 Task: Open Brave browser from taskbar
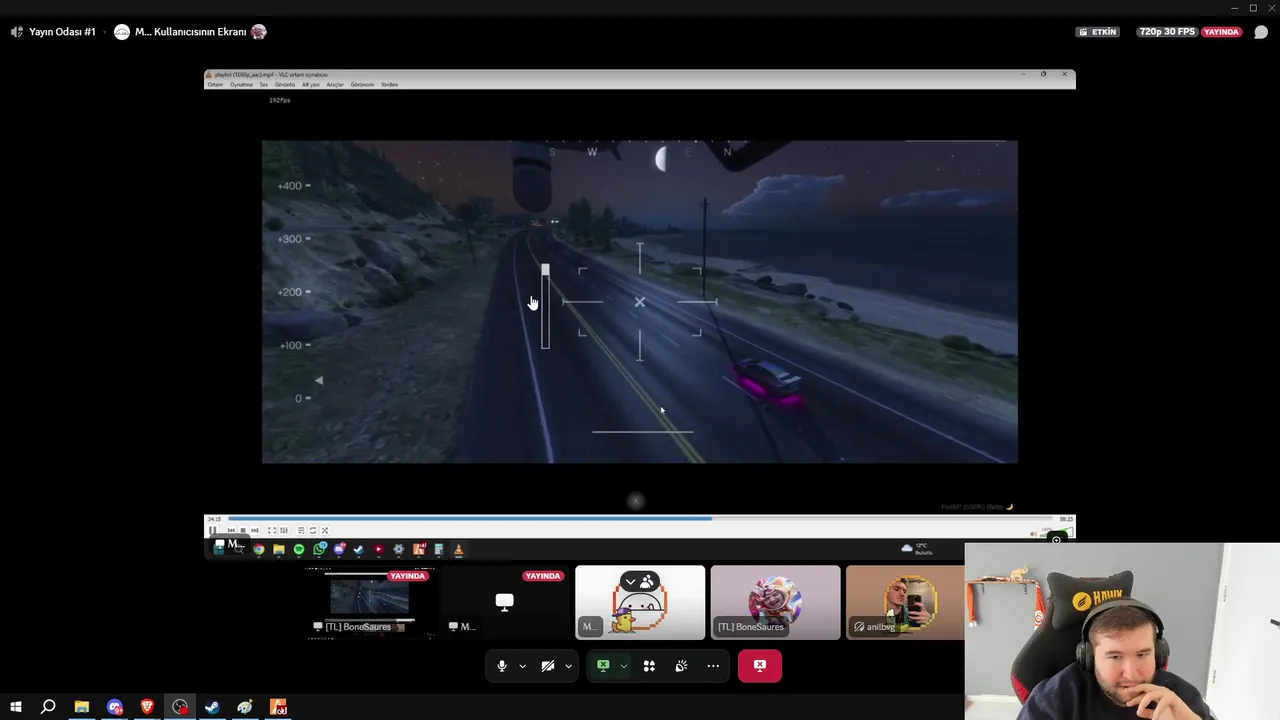point(147,707)
